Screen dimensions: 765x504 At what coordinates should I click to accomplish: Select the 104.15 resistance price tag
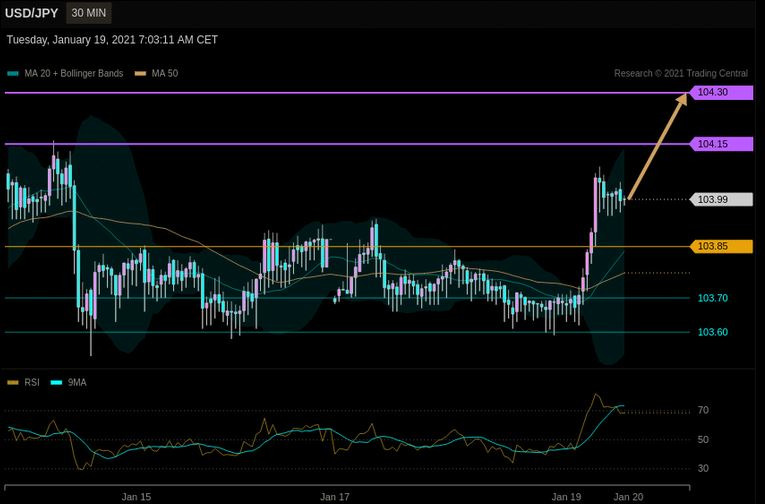[721, 144]
